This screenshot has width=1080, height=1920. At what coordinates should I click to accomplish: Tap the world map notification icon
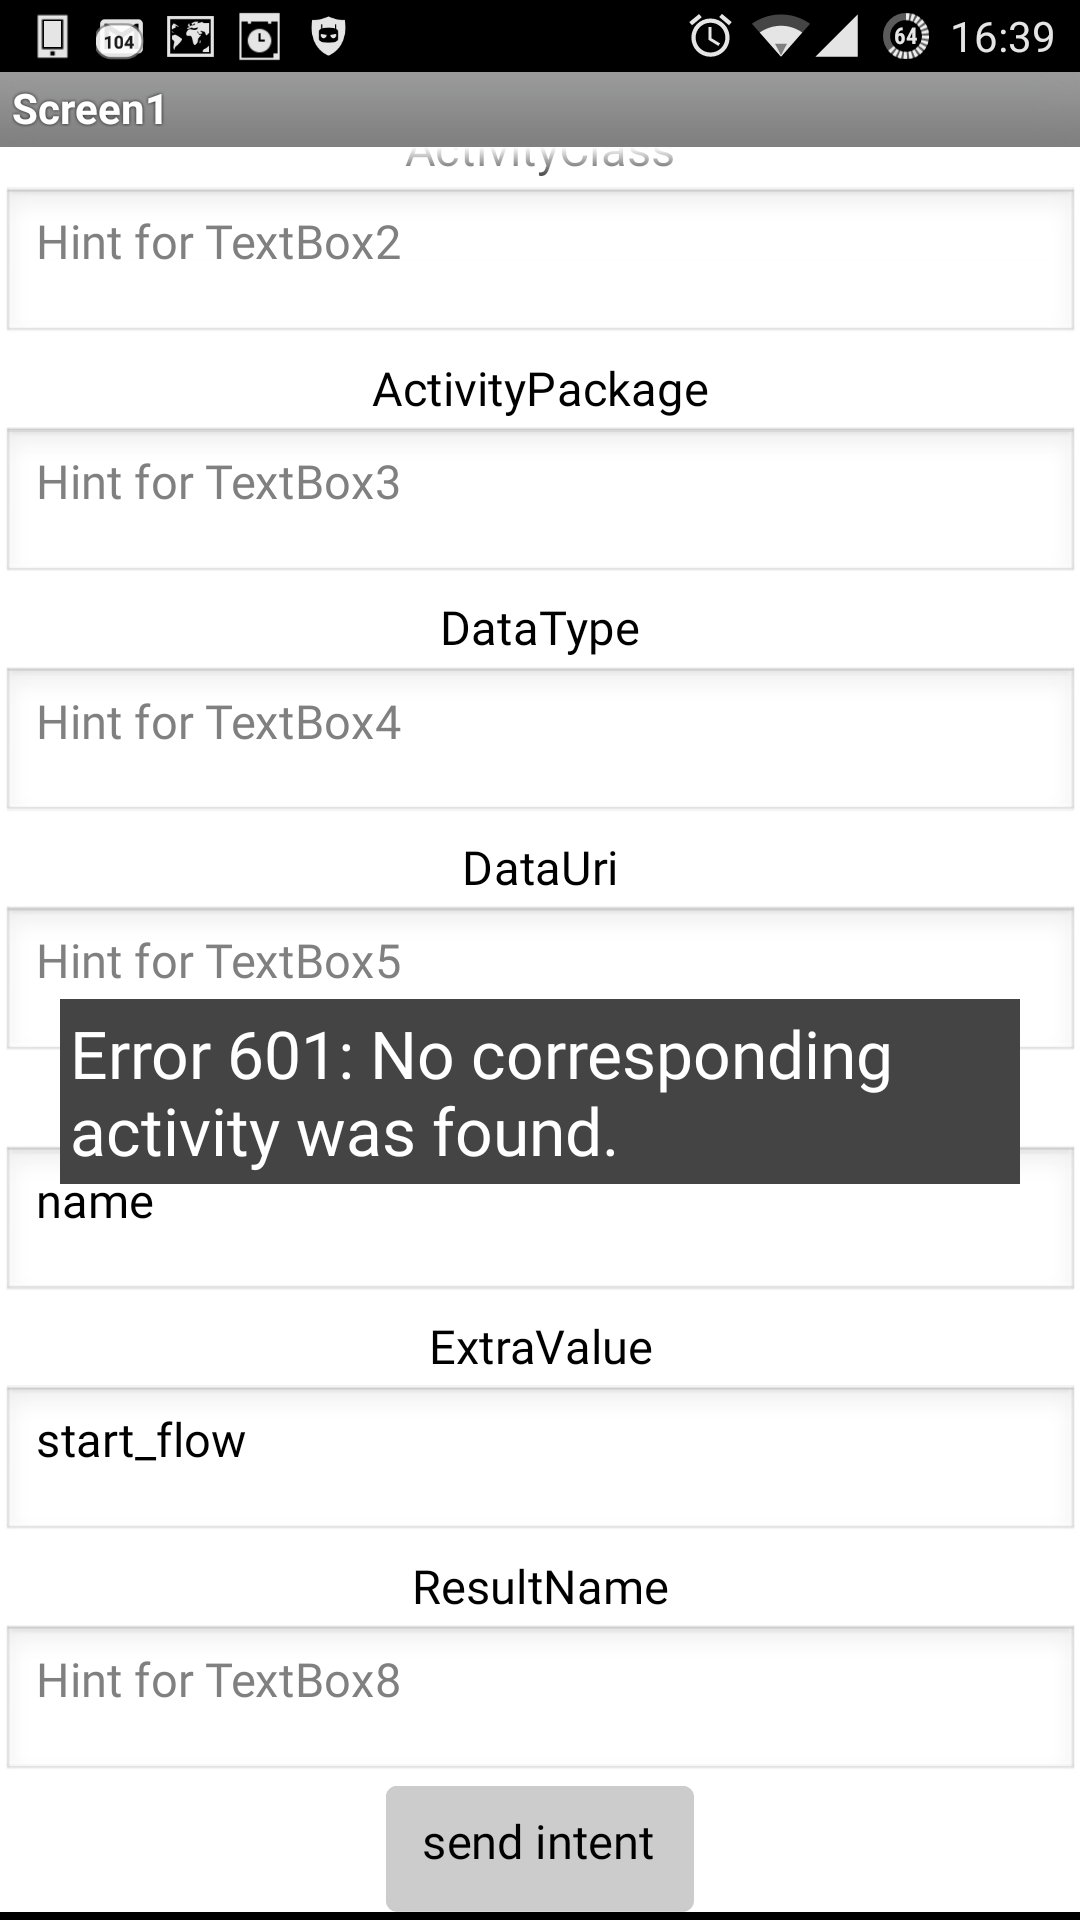(190, 37)
